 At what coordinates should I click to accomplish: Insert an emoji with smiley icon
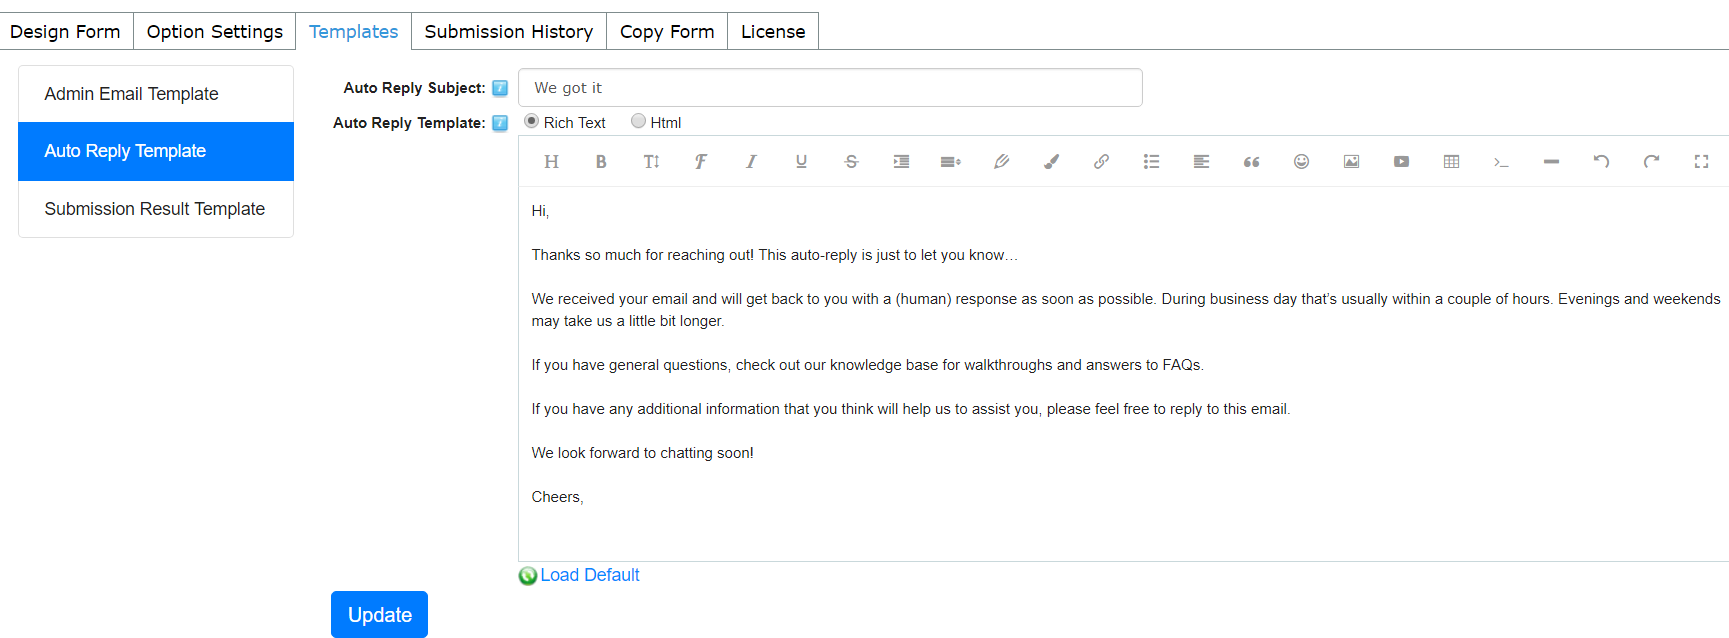coord(1301,162)
